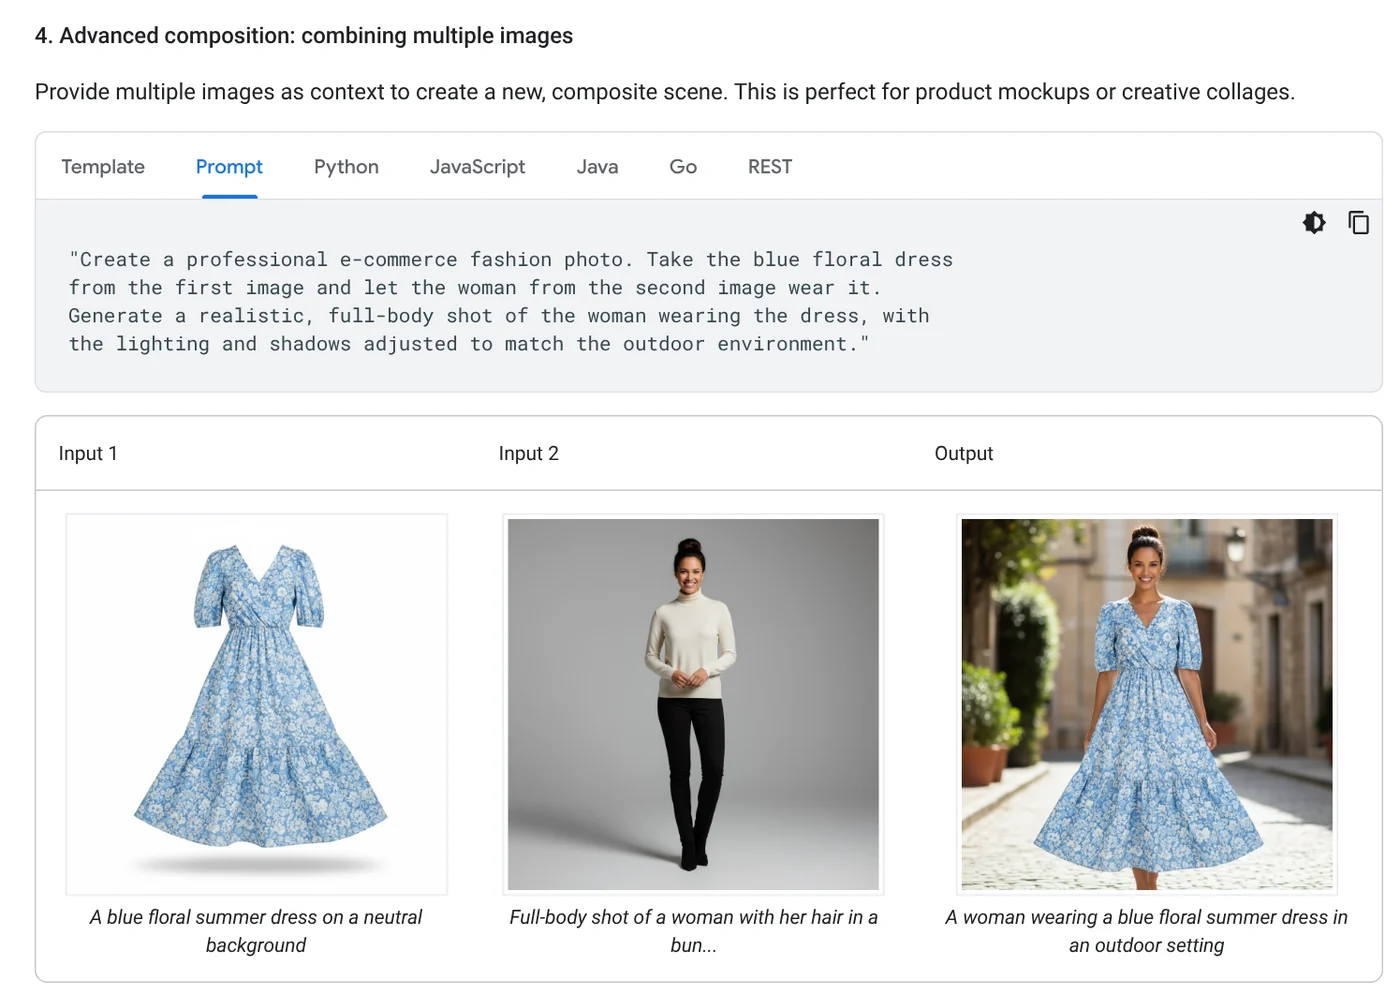Open the woman in sweater input image
Viewport: 1400px width, 995px height.
[693, 704]
